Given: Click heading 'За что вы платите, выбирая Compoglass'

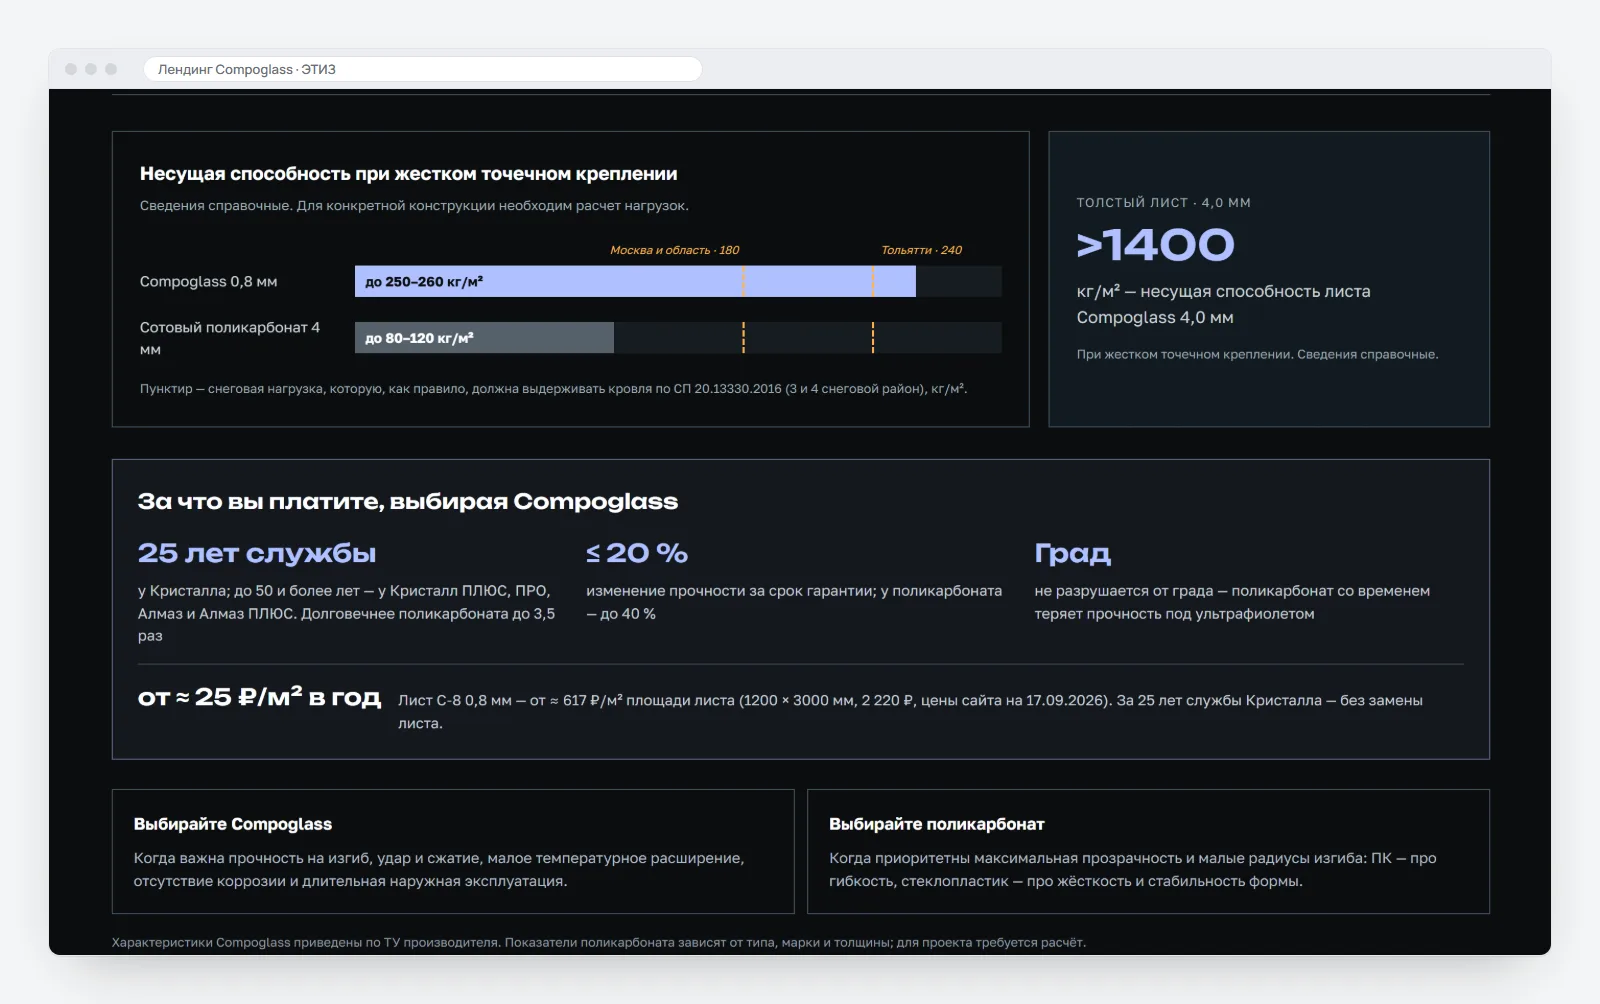Looking at the screenshot, I should (408, 502).
